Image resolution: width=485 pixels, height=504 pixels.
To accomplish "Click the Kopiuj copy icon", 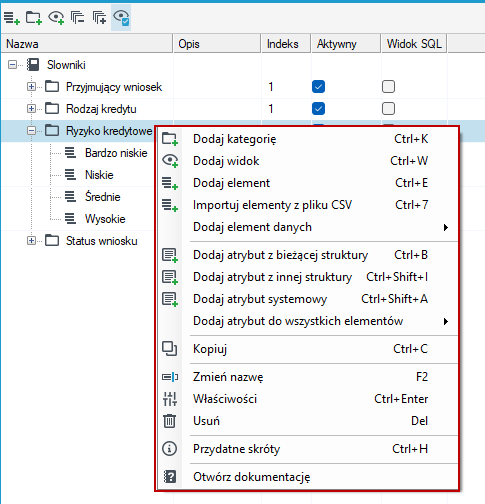I will pyautogui.click(x=170, y=349).
